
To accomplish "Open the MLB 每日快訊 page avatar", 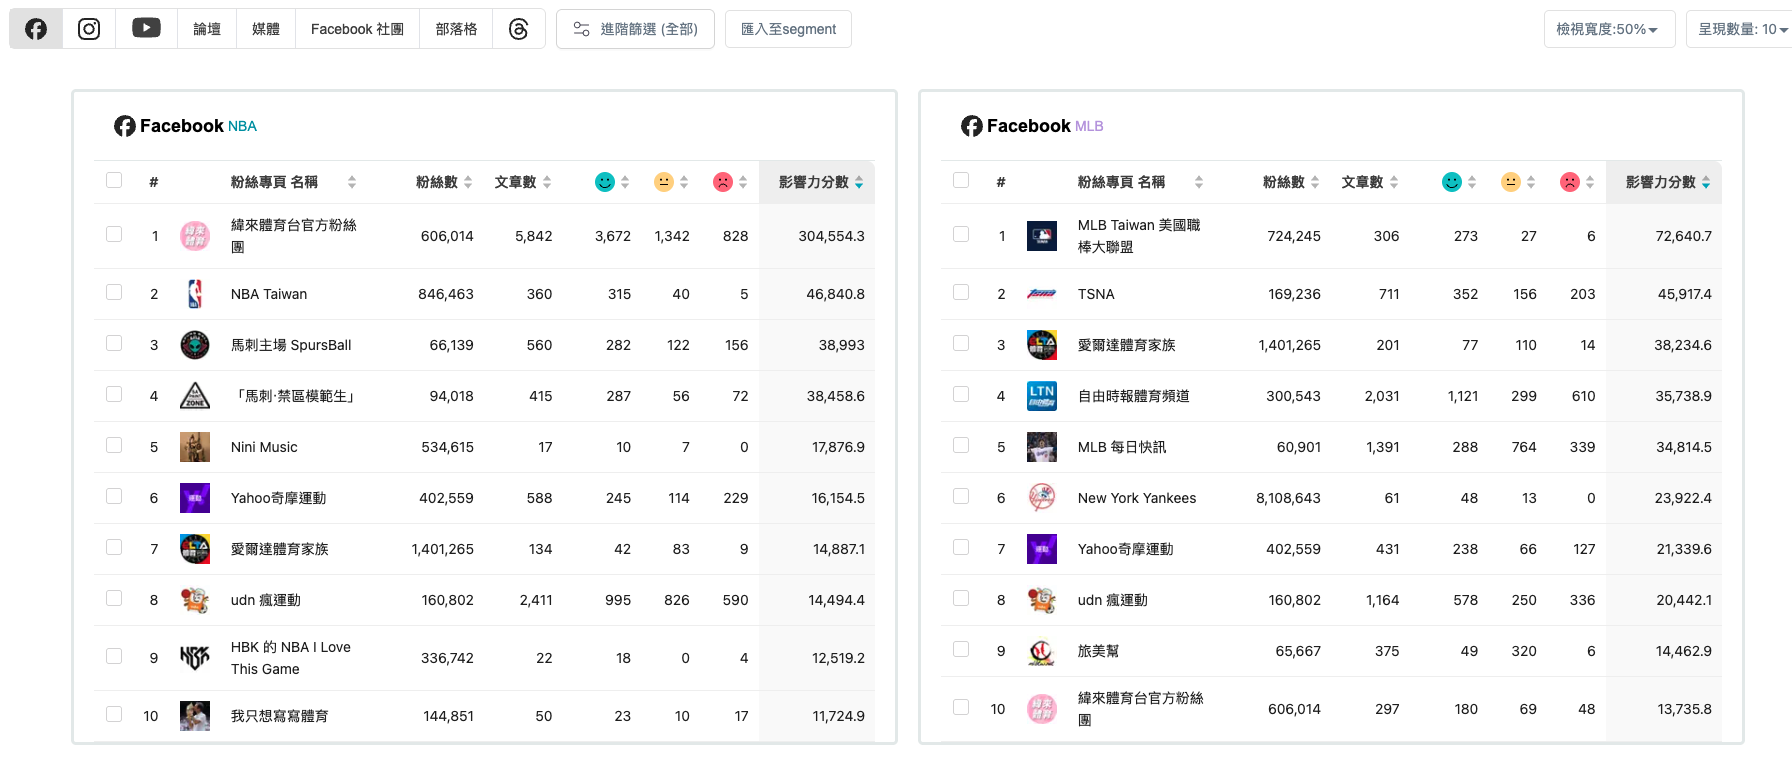I will [x=1042, y=447].
